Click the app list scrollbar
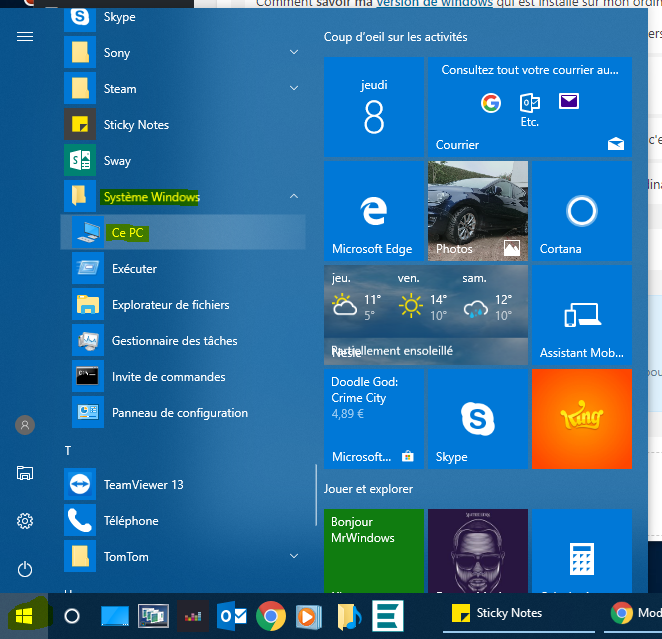The image size is (662, 639). coord(316,495)
